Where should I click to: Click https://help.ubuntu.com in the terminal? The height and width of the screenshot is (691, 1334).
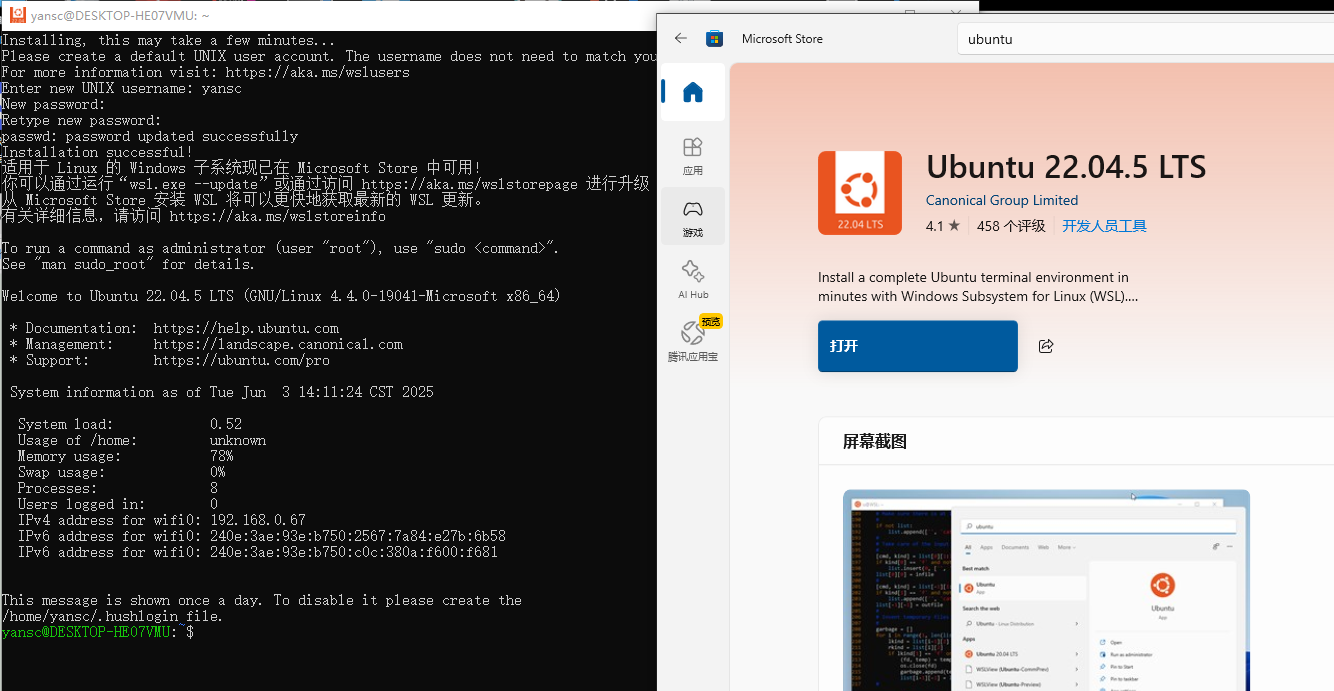click(x=246, y=329)
